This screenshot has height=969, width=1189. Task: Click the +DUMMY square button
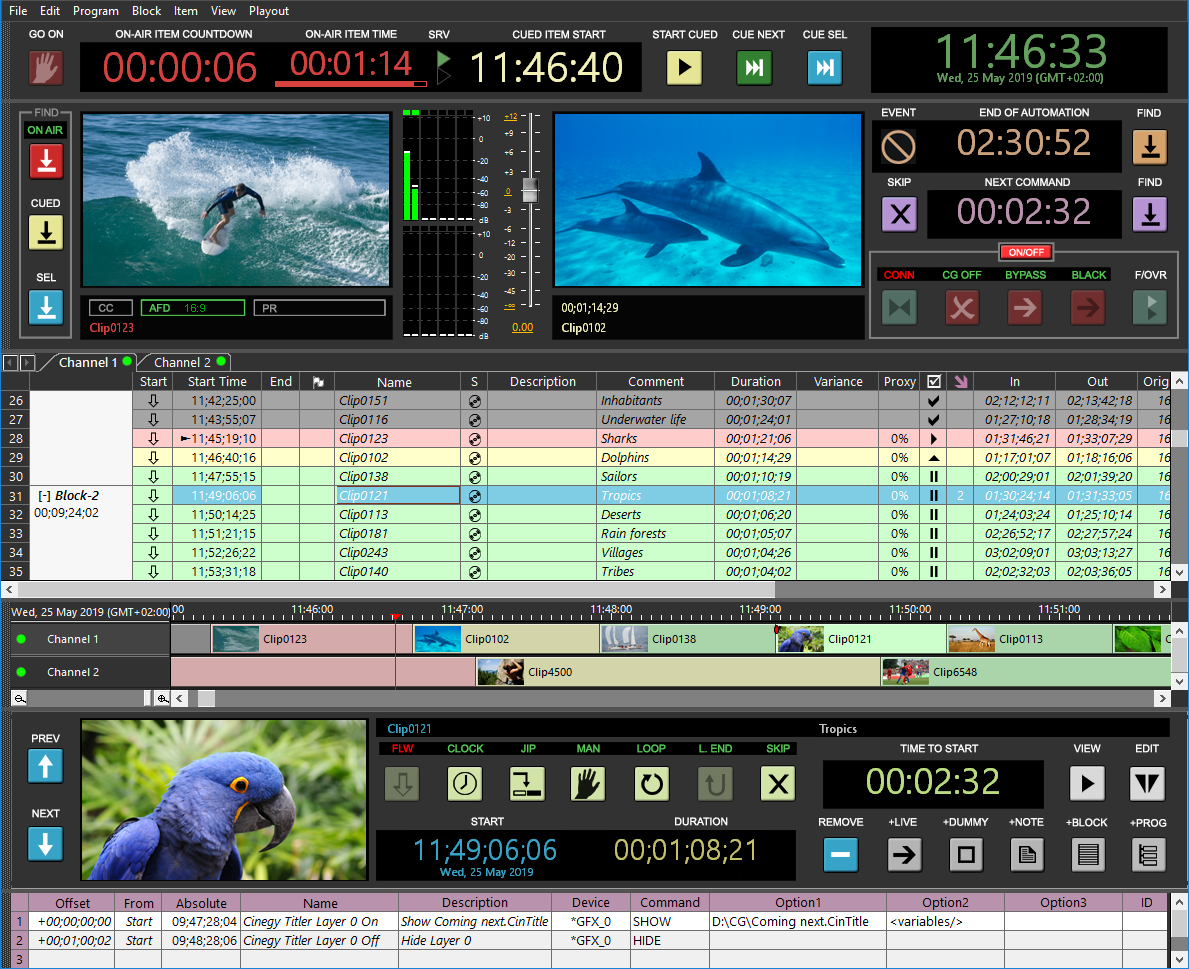coord(966,855)
